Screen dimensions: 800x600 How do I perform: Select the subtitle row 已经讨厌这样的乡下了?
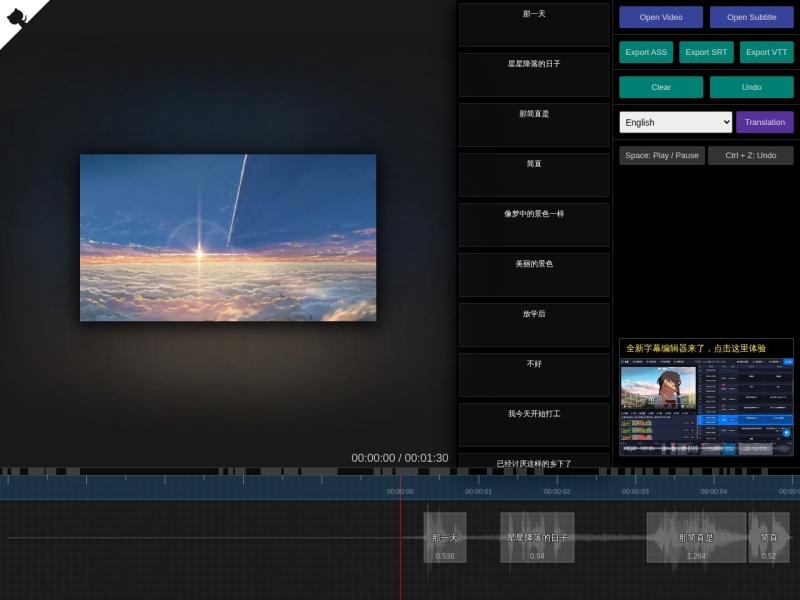(x=534, y=460)
